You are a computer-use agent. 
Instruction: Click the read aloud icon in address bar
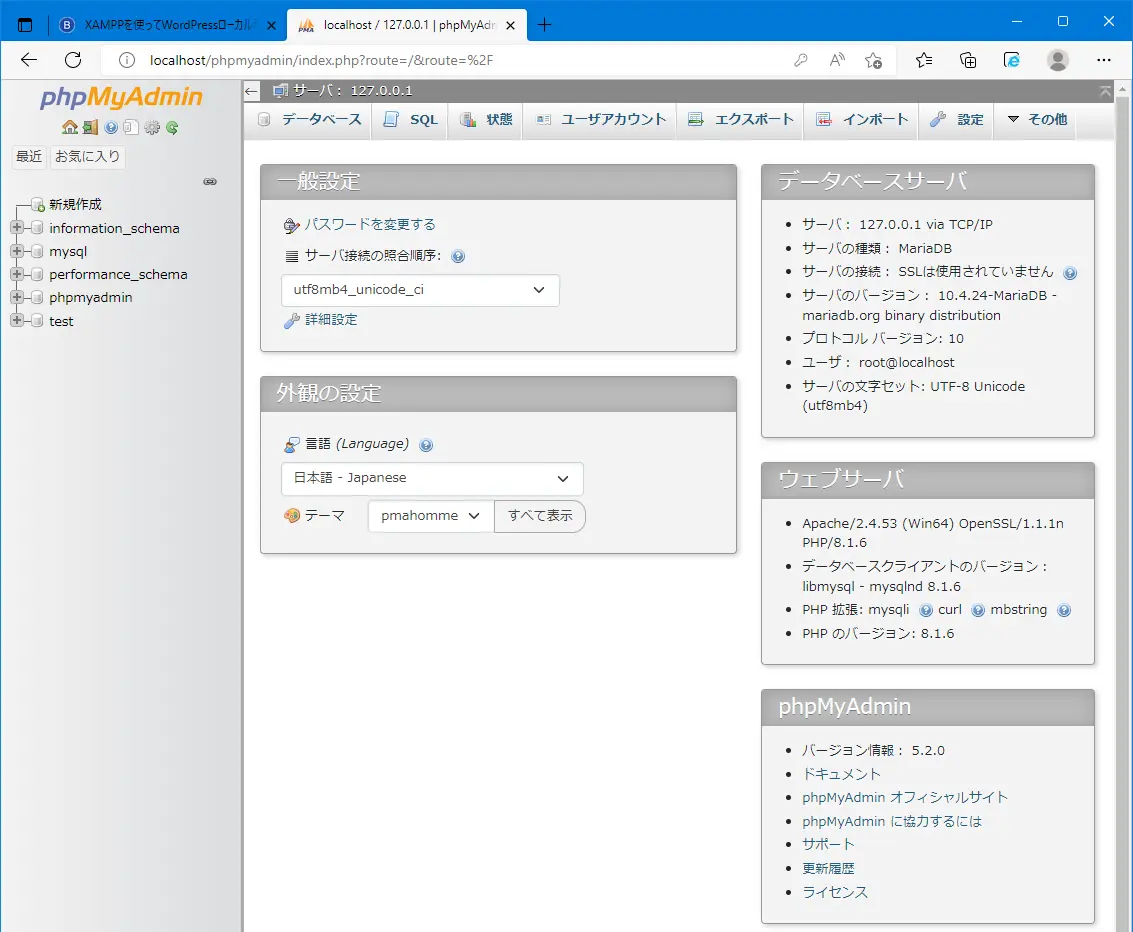click(x=837, y=60)
